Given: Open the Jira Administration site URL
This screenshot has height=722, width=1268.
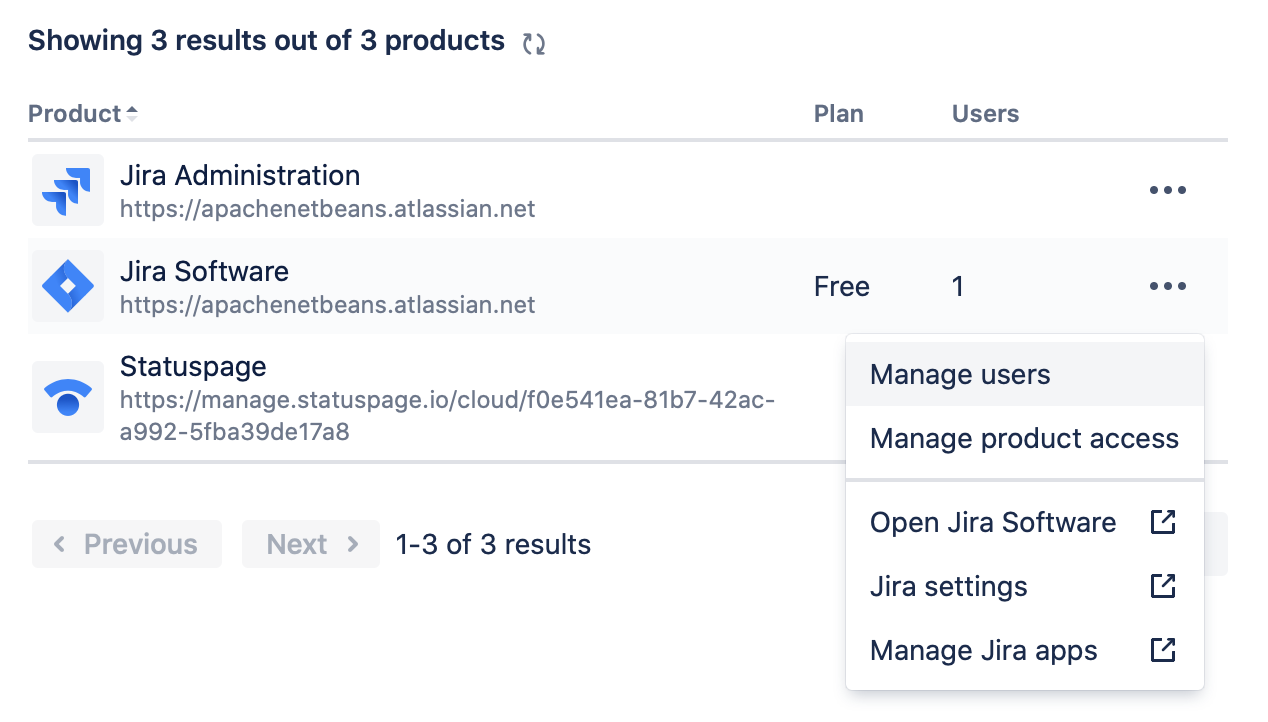Looking at the screenshot, I should pyautogui.click(x=327, y=210).
